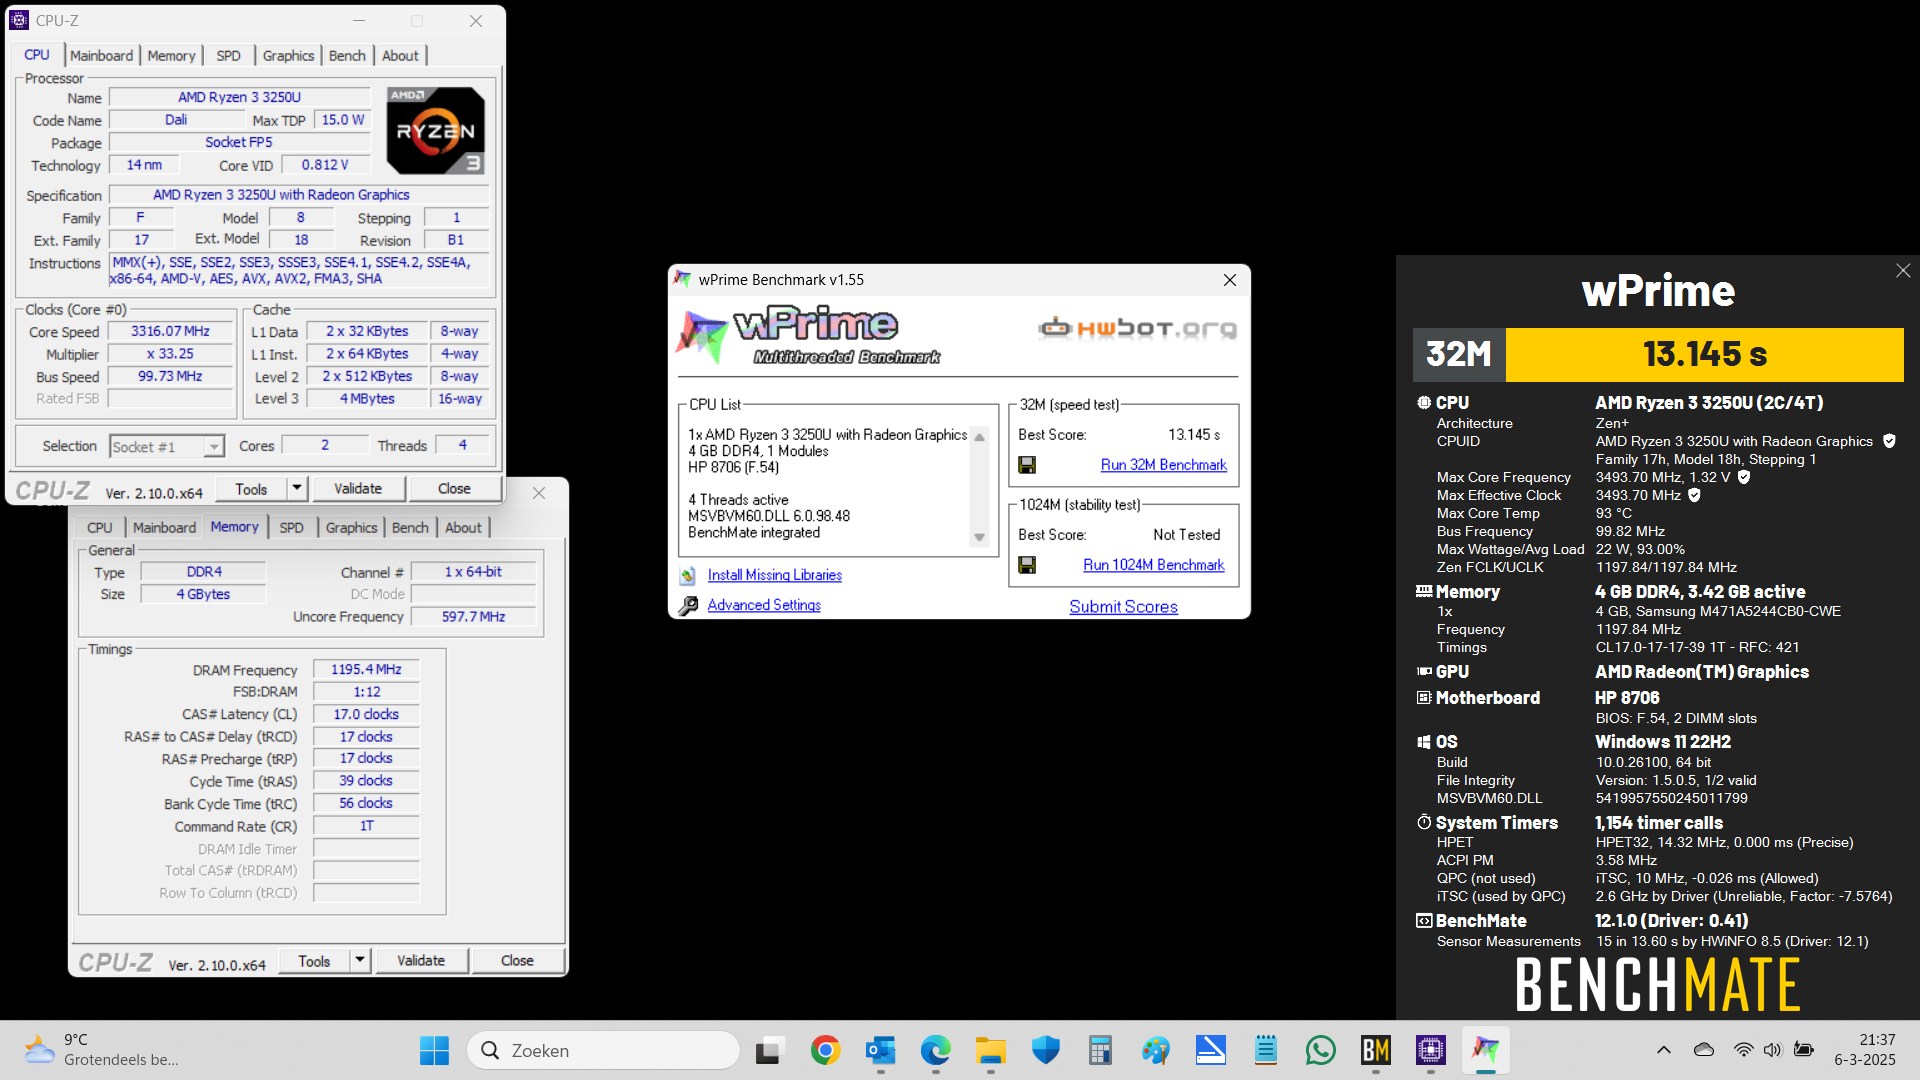Click the HWBOT.org logo in wPrime
1920x1080 pixels.
1137,328
